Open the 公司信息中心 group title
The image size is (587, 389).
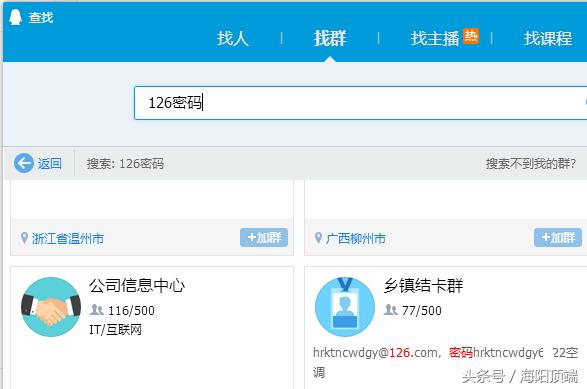[x=137, y=286]
